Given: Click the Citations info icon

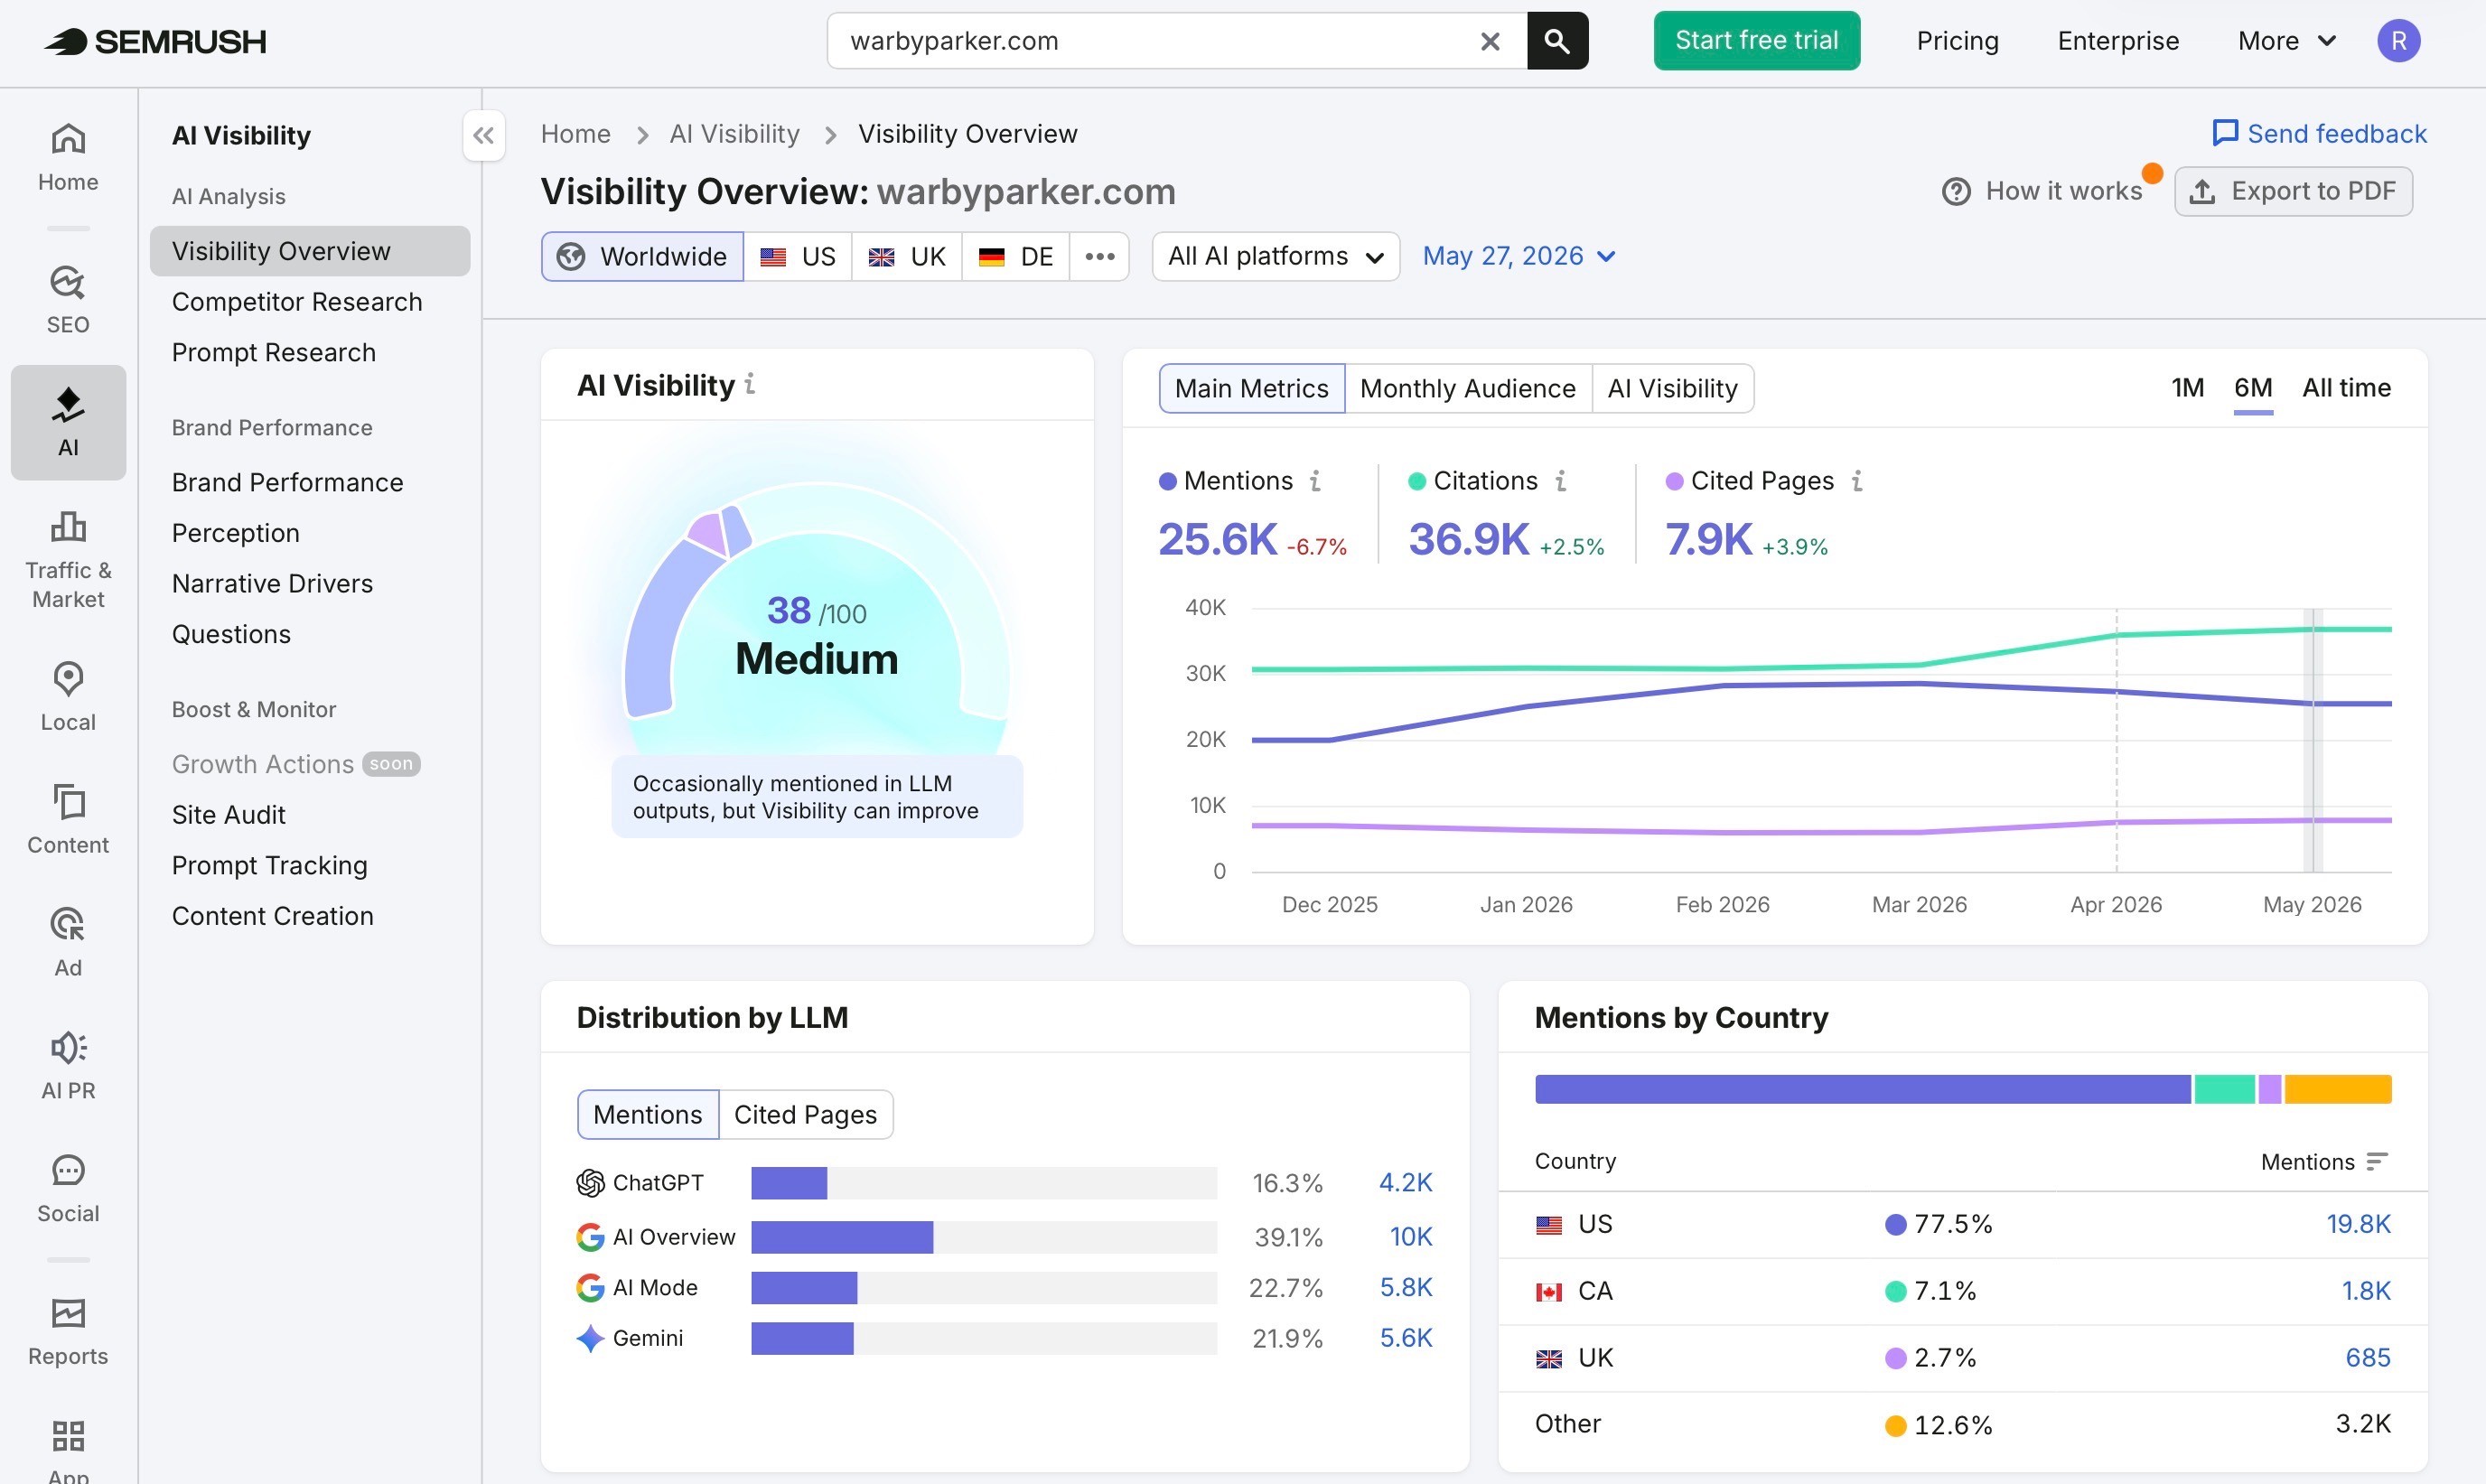Looking at the screenshot, I should [x=1560, y=481].
